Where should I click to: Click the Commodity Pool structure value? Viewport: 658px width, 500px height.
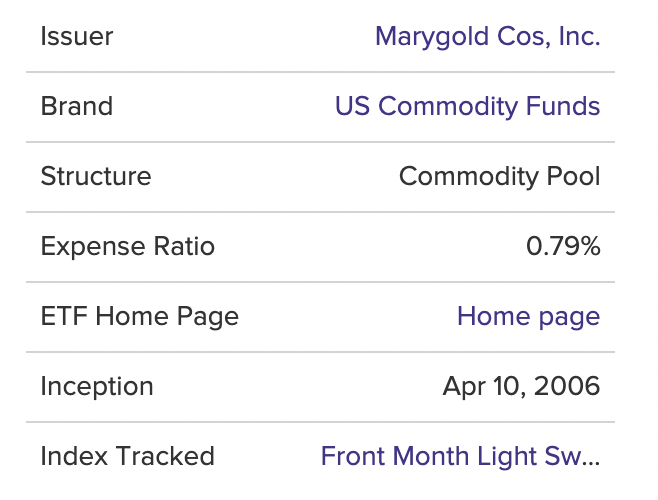click(x=499, y=176)
